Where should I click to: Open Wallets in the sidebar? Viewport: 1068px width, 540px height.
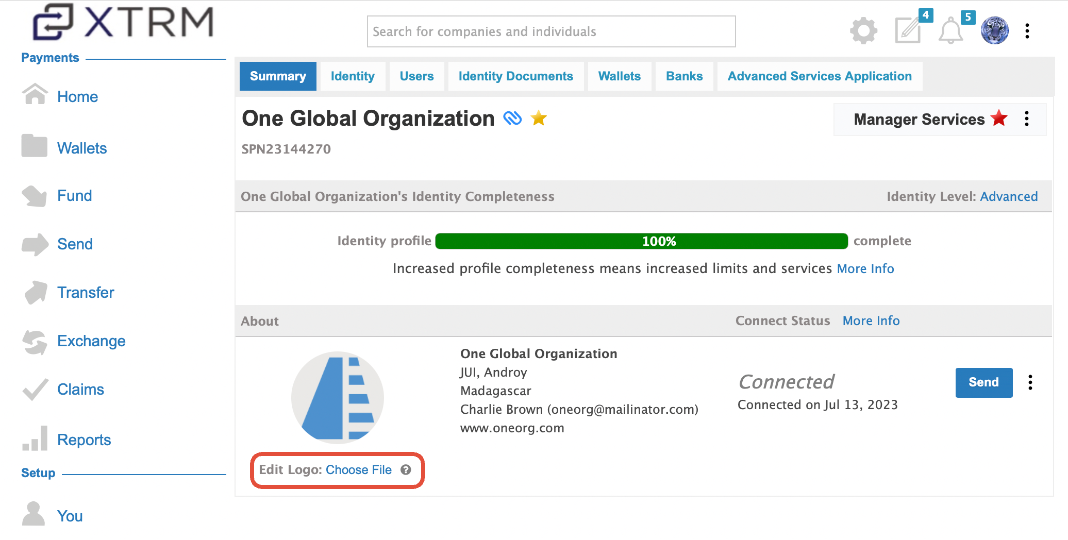[x=82, y=148]
